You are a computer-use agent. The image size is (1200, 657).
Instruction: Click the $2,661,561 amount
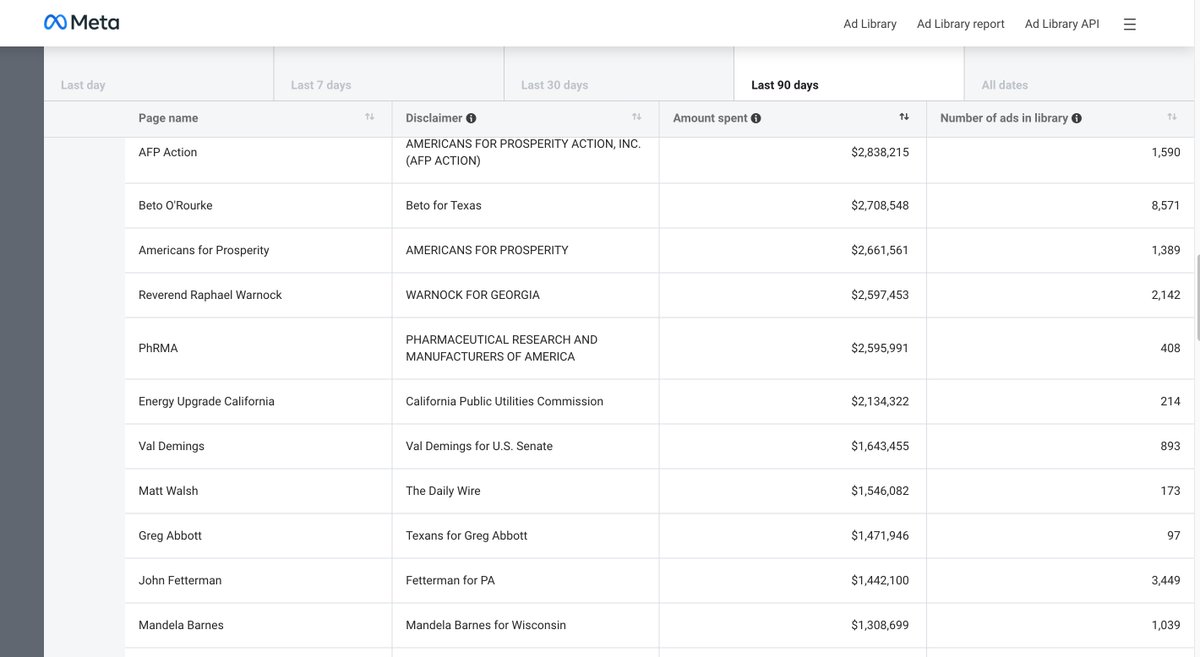pos(880,250)
